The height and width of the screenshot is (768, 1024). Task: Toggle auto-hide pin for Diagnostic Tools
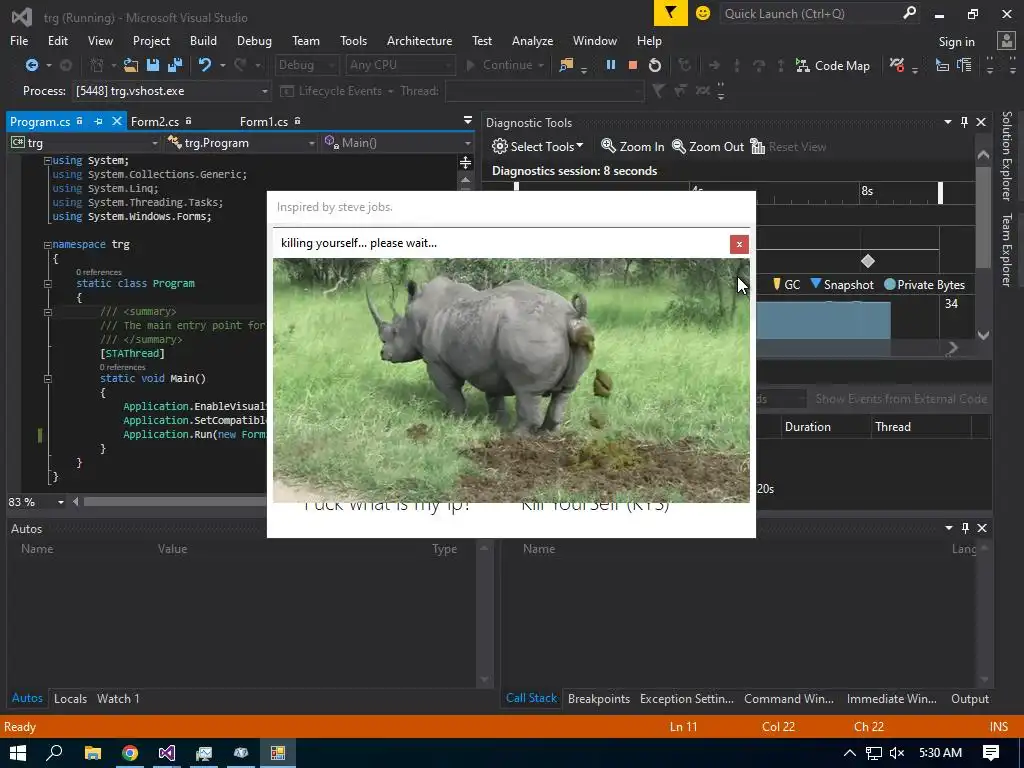tap(964, 122)
